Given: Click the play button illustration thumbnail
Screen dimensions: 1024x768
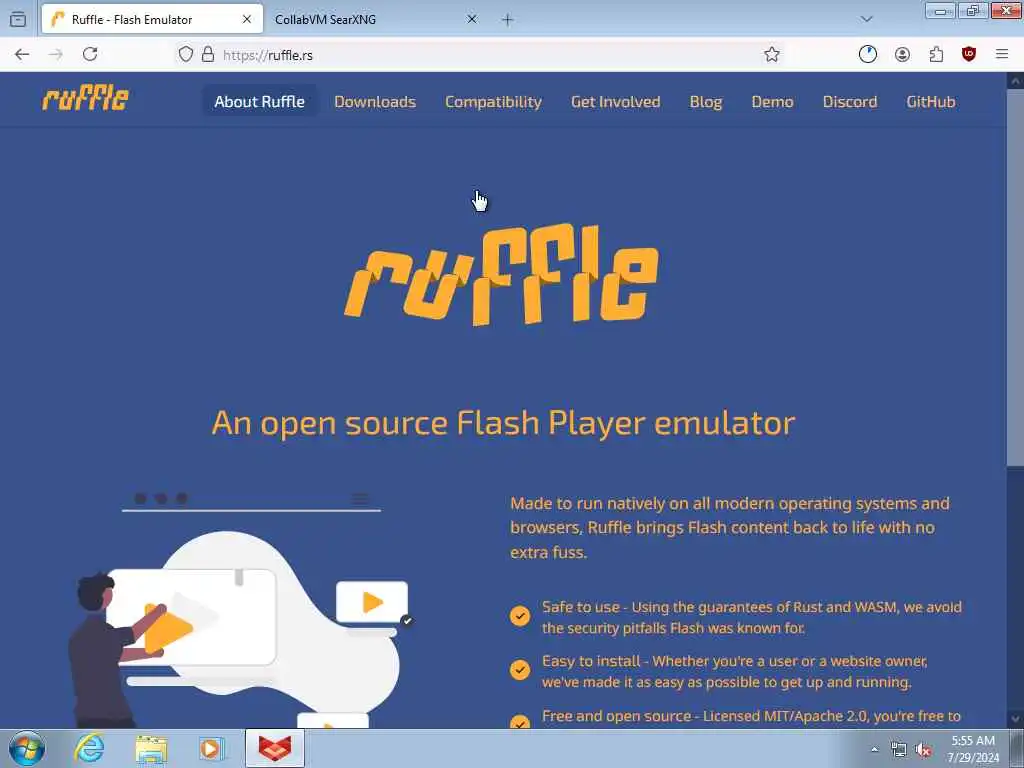Looking at the screenshot, I should [x=372, y=602].
